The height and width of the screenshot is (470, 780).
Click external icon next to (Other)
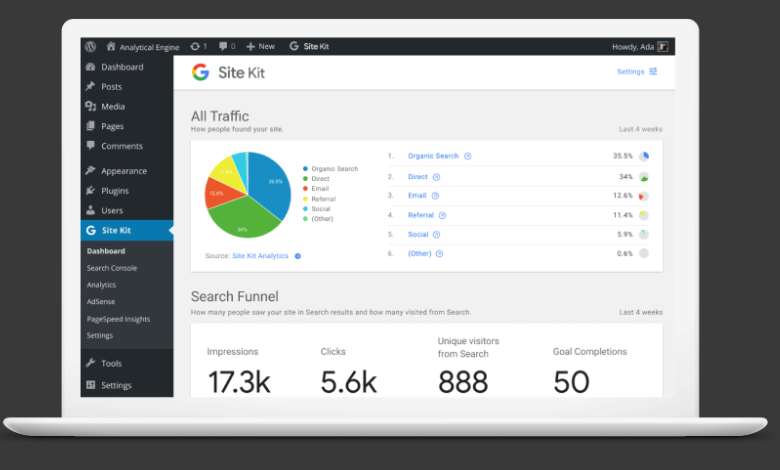[439, 254]
